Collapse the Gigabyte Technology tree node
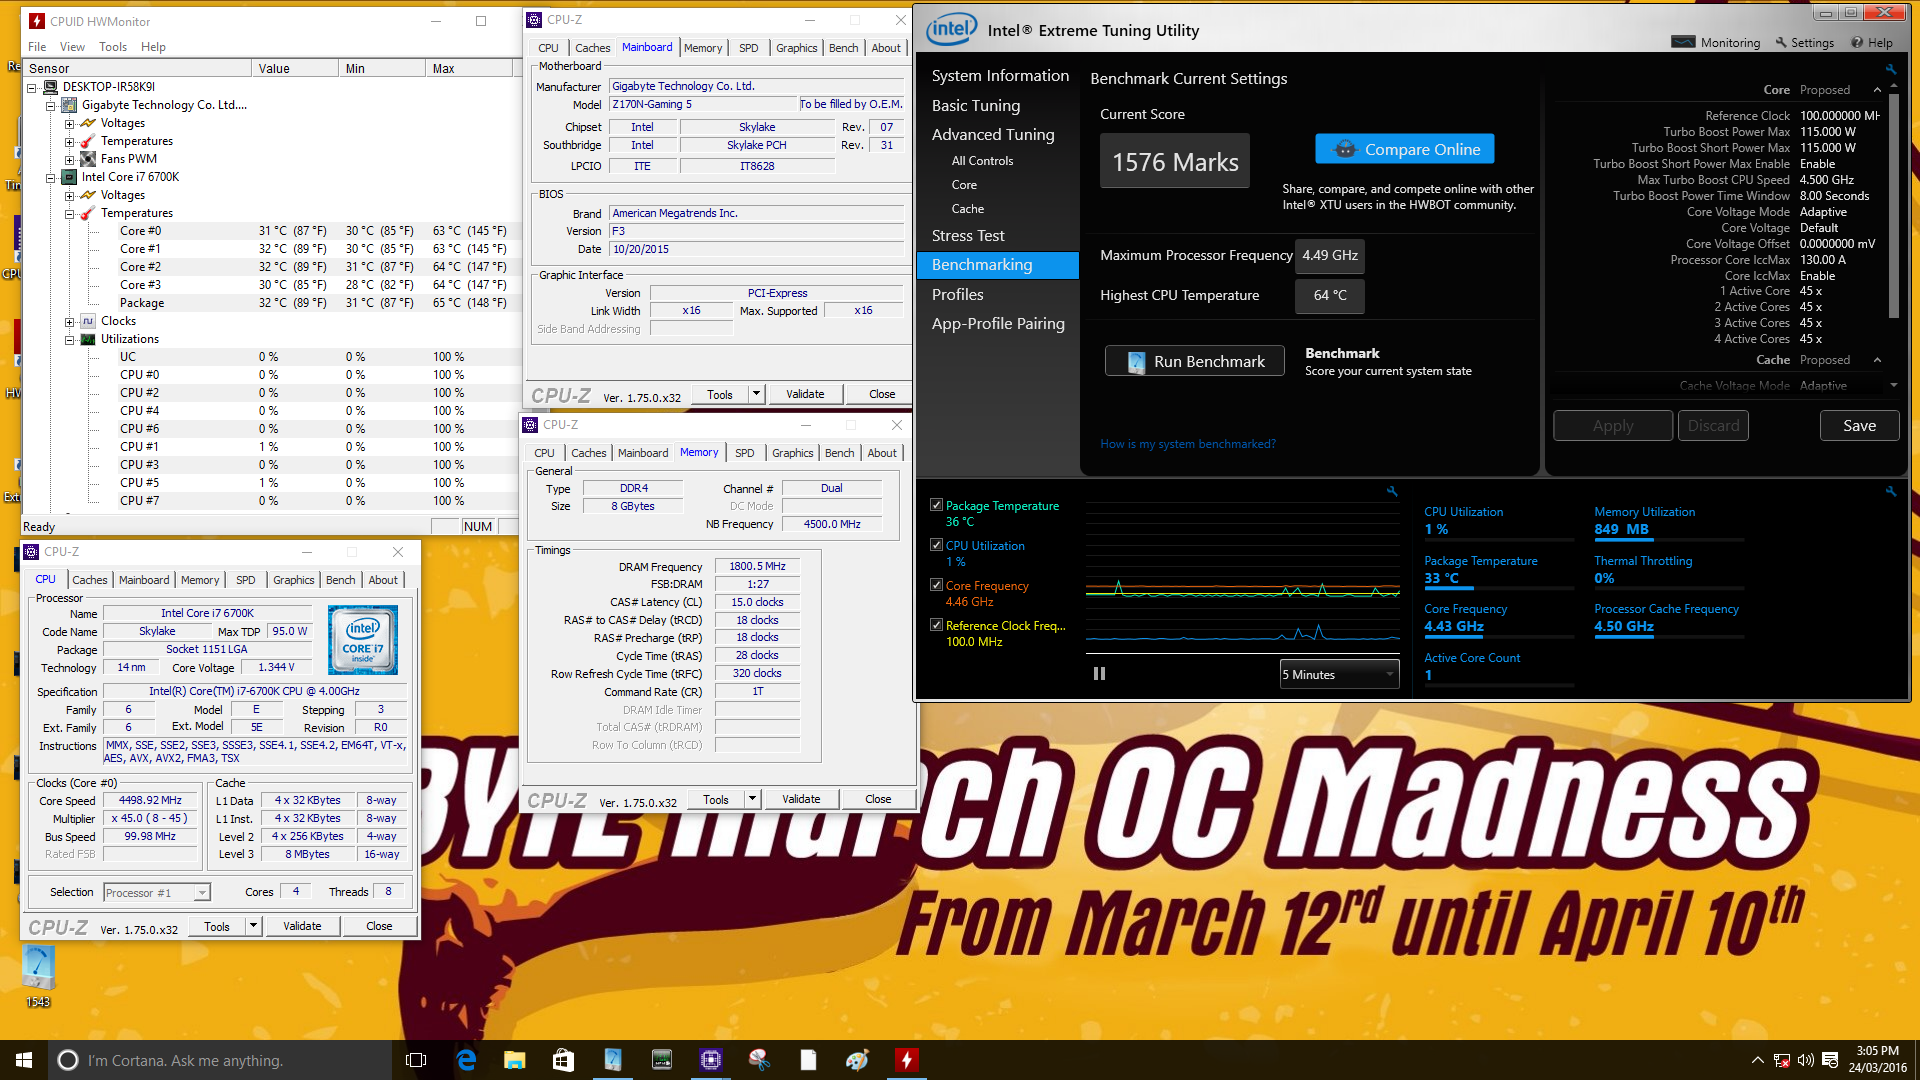The width and height of the screenshot is (1920, 1080). (51, 105)
